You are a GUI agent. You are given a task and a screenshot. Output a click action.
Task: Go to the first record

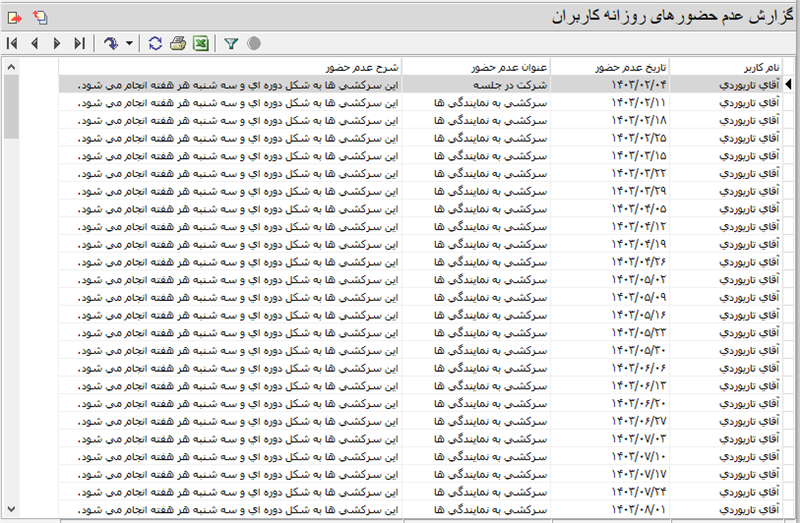(11, 44)
